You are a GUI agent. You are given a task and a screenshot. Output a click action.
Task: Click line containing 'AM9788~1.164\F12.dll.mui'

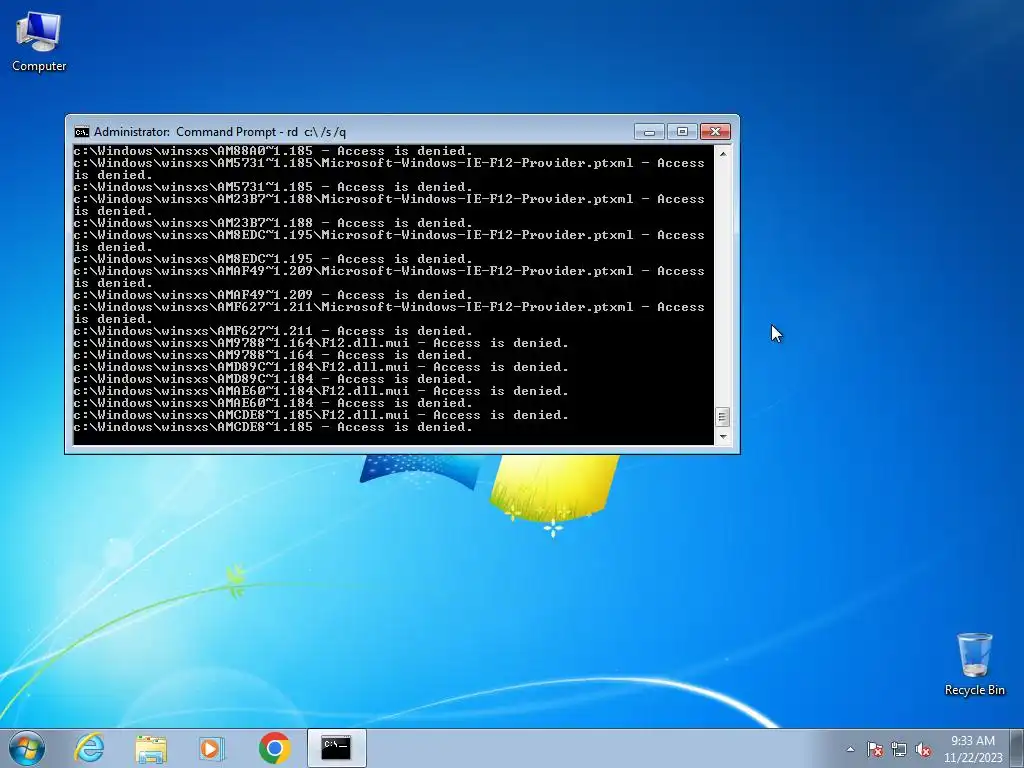[x=321, y=344]
